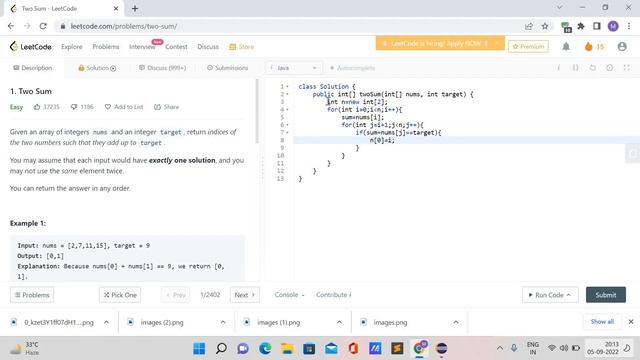The image size is (640, 360).
Task: Click the LeetCode logo in the header
Action: coord(31,47)
